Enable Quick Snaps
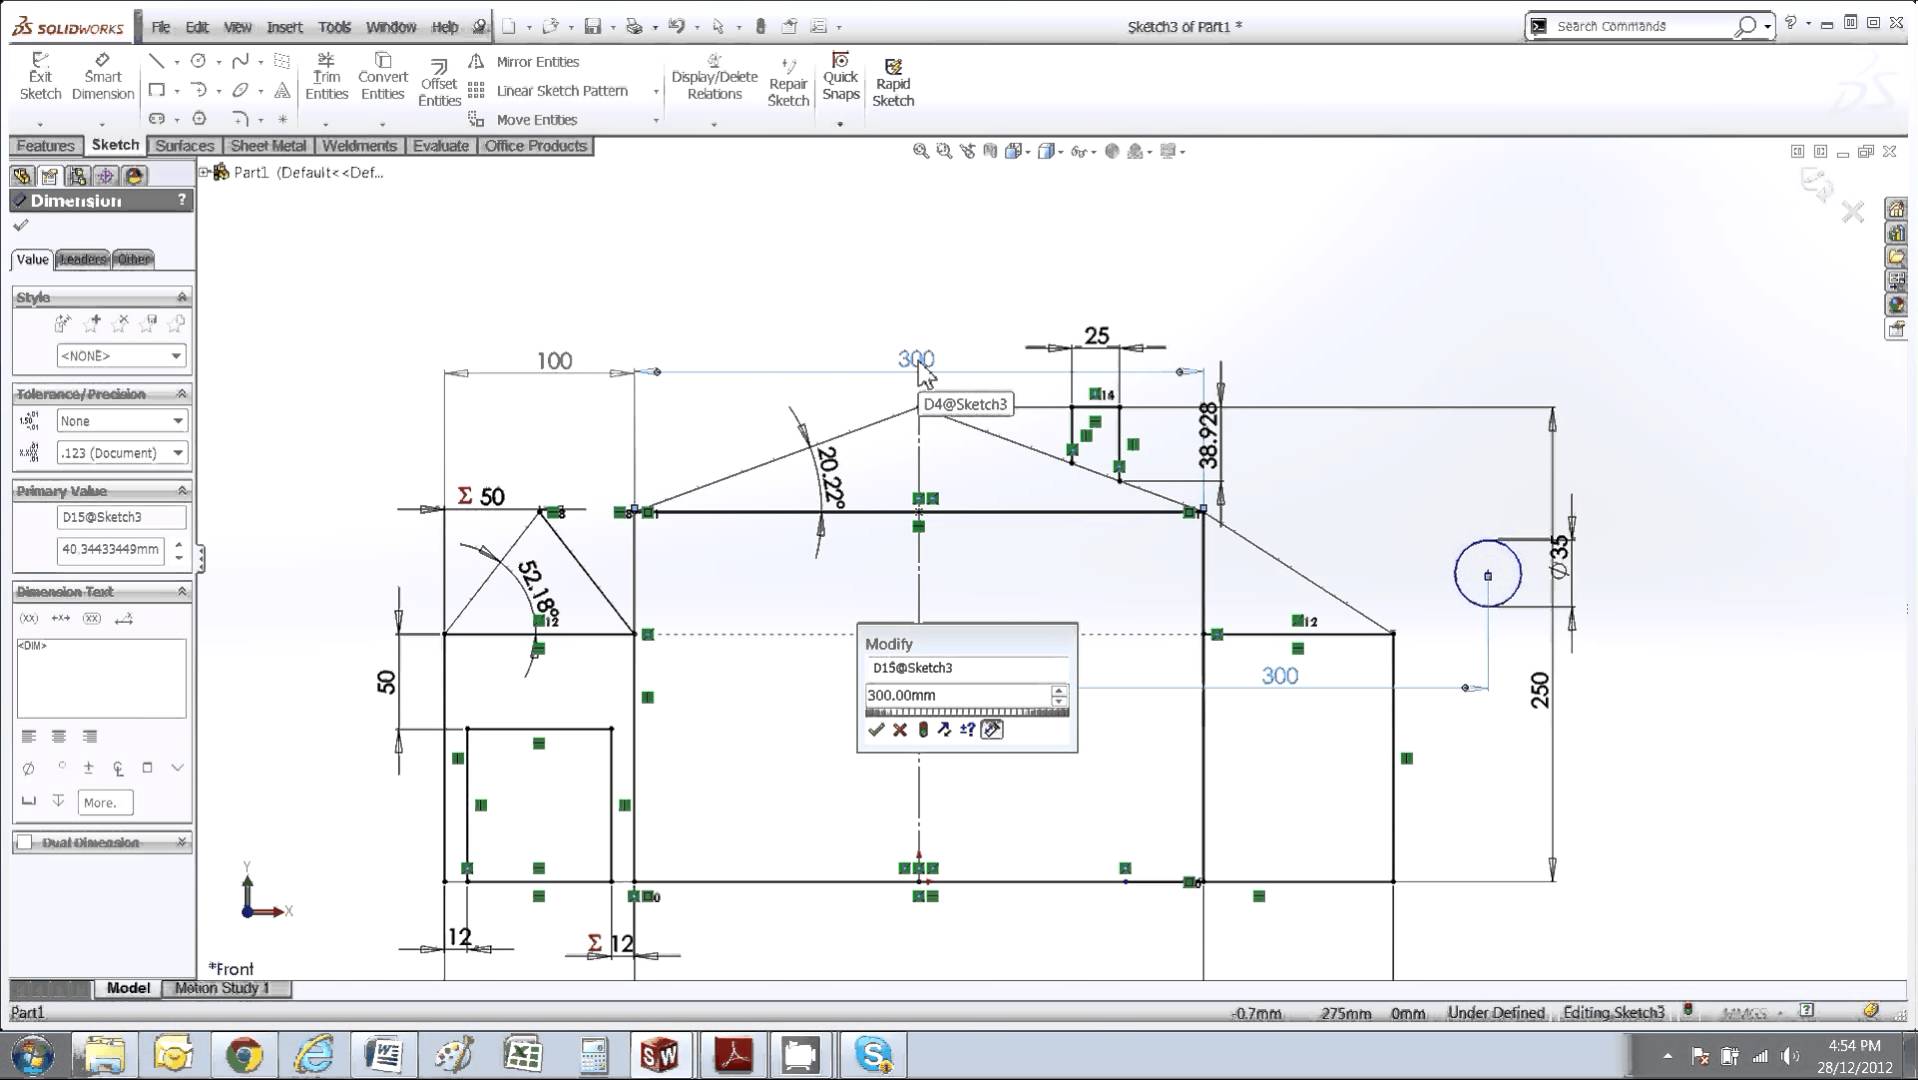This screenshot has width=1918, height=1080. [x=840, y=77]
